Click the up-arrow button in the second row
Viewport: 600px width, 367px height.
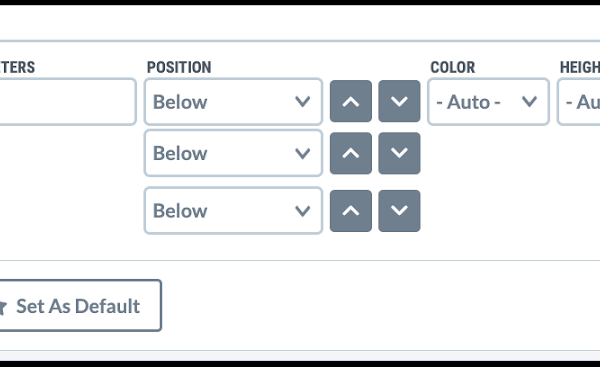(351, 153)
